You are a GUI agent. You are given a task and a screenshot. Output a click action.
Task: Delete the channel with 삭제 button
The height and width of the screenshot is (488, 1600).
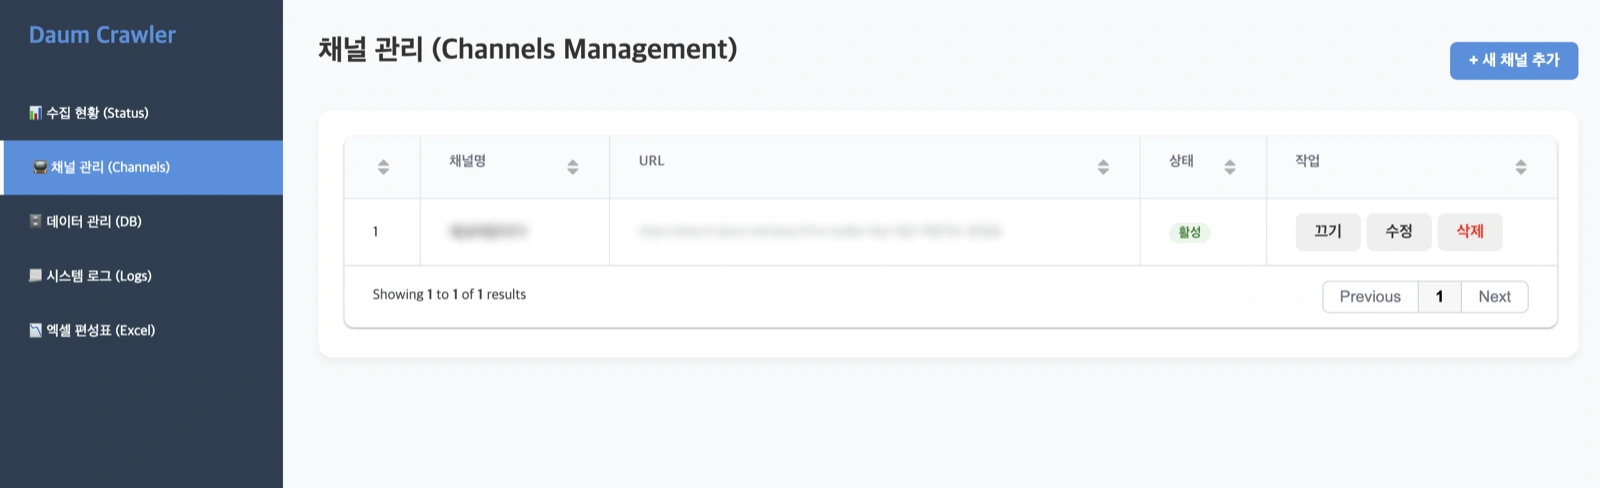[x=1470, y=231]
